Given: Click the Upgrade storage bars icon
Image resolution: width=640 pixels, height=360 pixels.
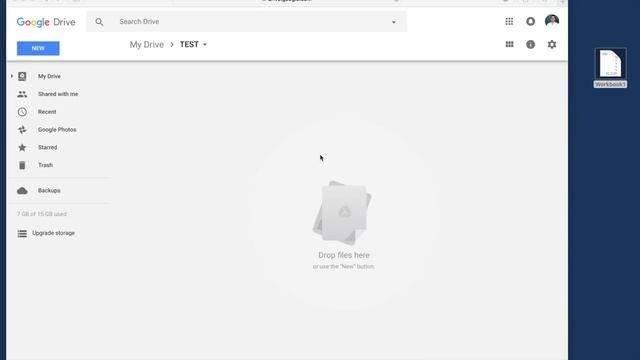Looking at the screenshot, I should coord(22,233).
